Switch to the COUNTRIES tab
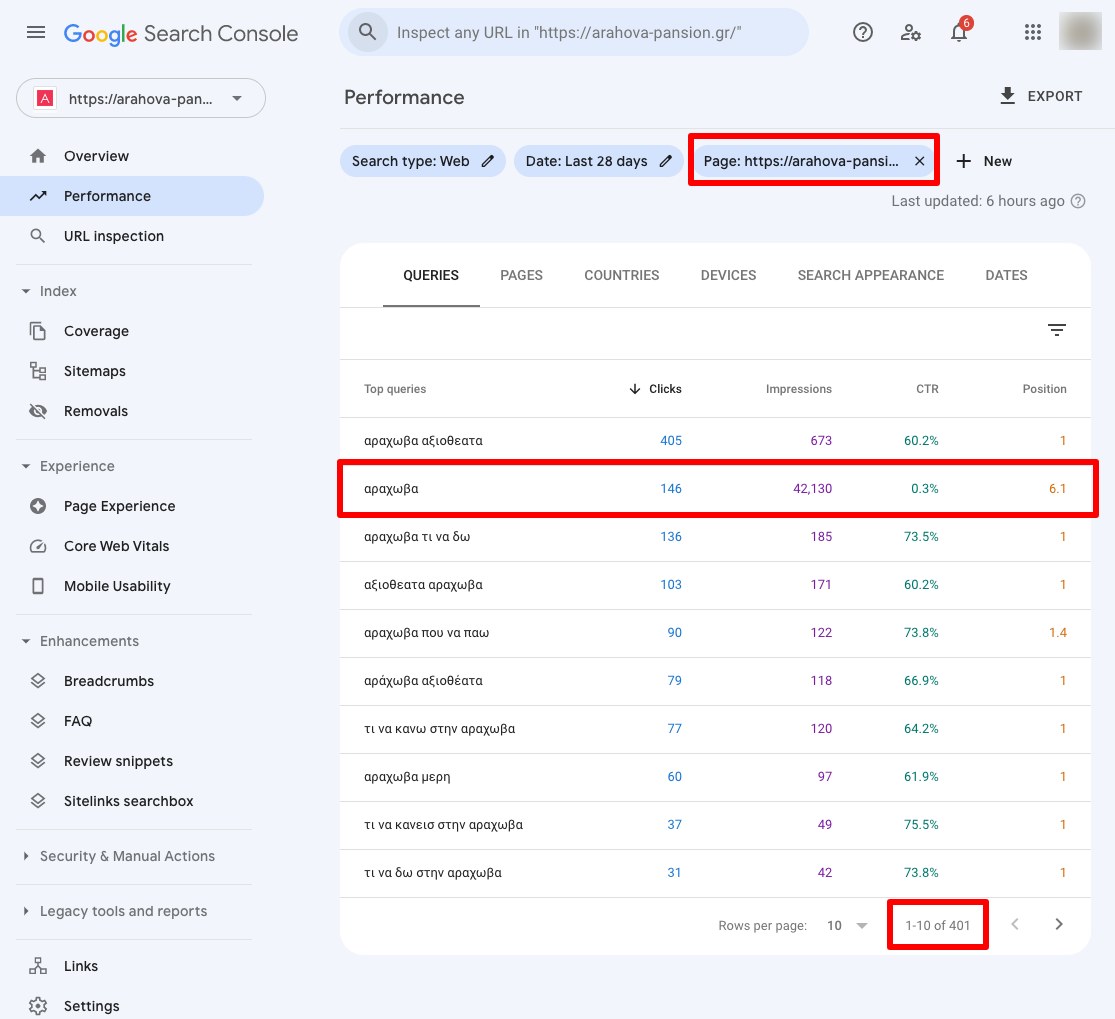The width and height of the screenshot is (1115, 1019). [621, 276]
